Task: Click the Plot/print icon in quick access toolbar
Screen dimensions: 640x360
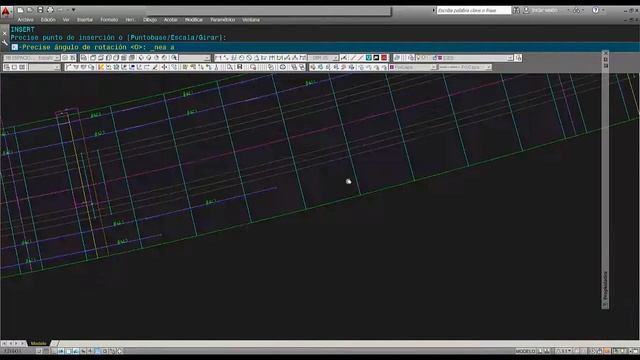Action: [50, 10]
